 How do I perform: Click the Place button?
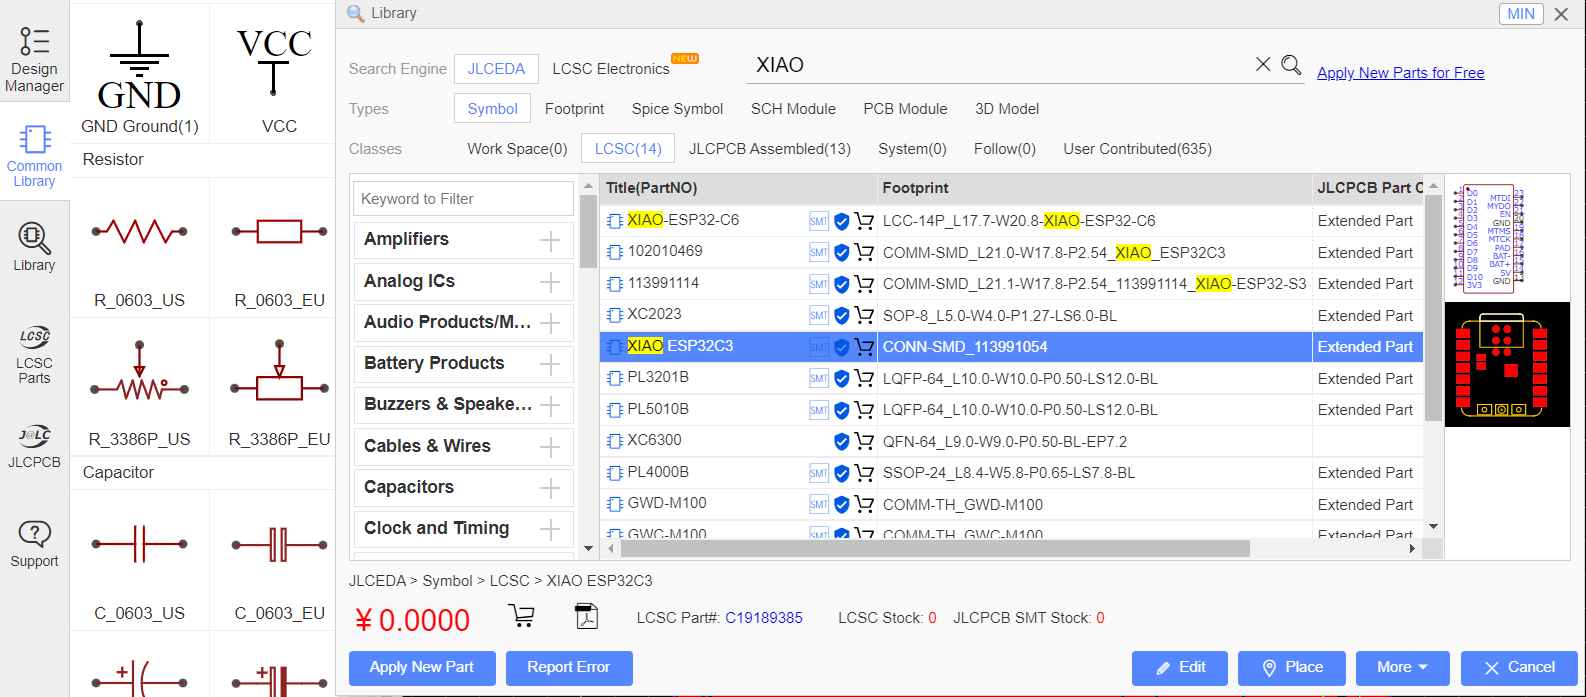pos(1293,668)
